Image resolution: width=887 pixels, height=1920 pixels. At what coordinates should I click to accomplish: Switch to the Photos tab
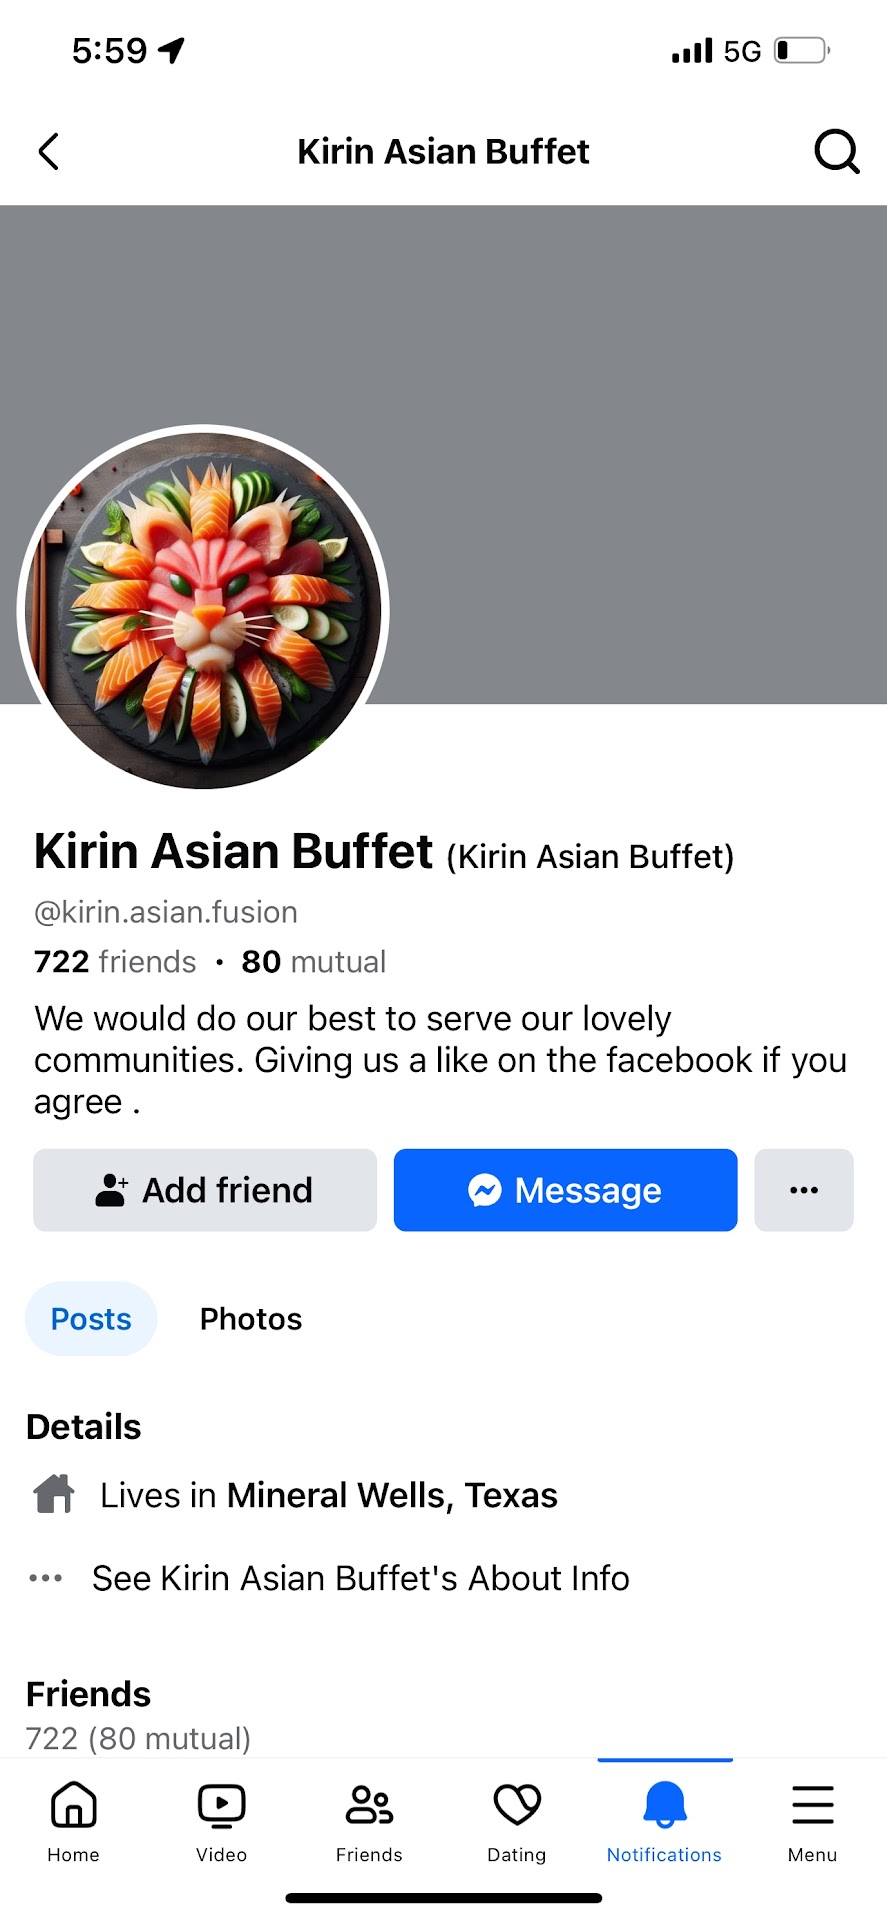(251, 1319)
